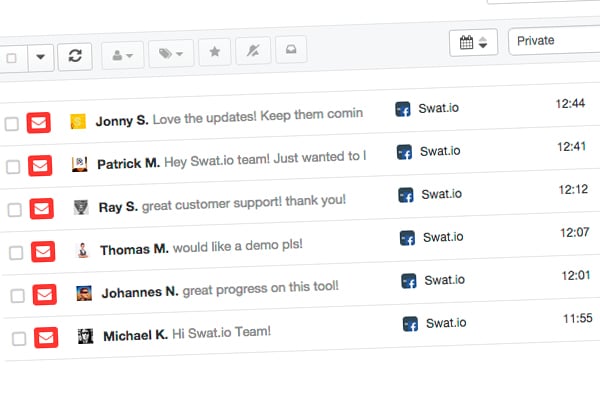Check the box for Michael K. message
This screenshot has width=600, height=400.
(x=19, y=338)
